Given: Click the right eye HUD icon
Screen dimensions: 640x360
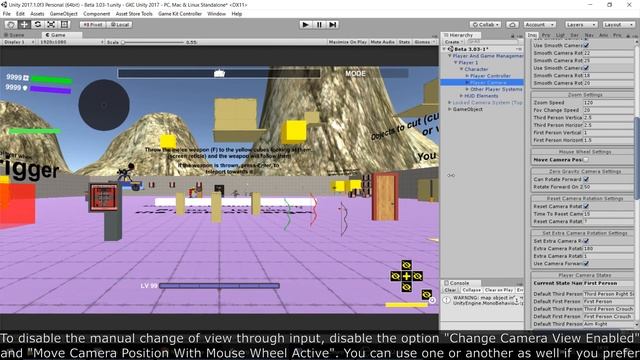Looking at the screenshot, I should tap(418, 276).
